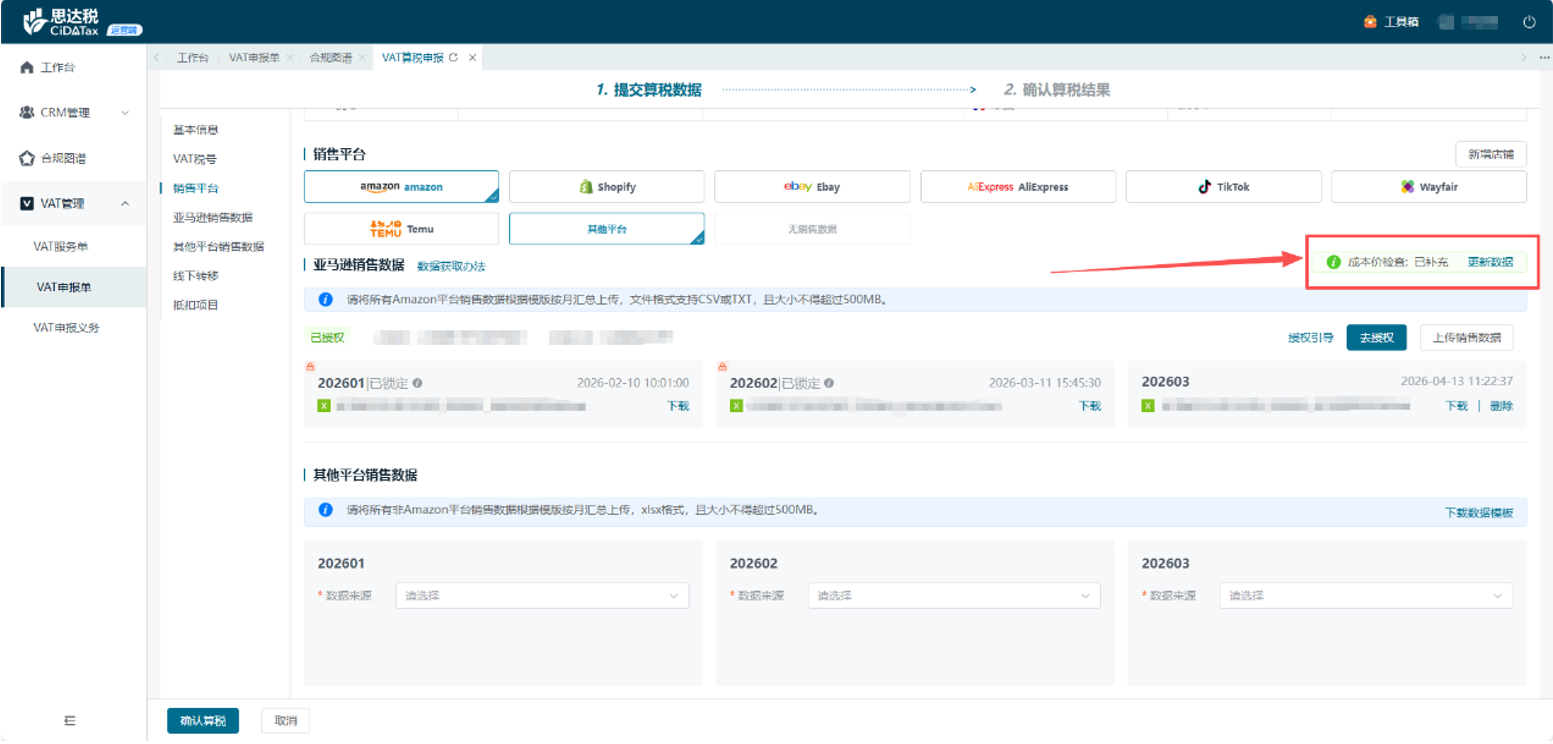
Task: Click info icon beside 202601 已锁定
Action: [x=417, y=383]
